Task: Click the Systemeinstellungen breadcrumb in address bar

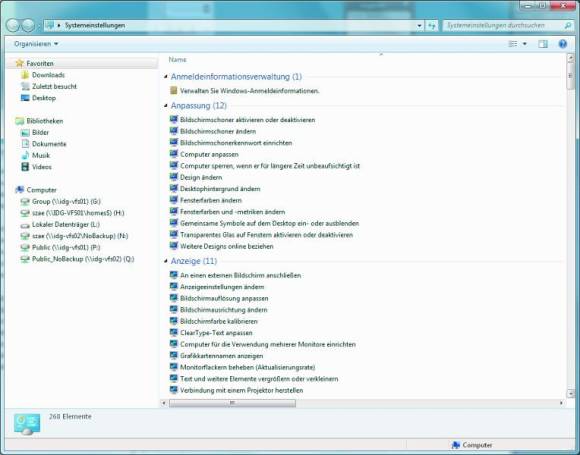Action: [95, 25]
